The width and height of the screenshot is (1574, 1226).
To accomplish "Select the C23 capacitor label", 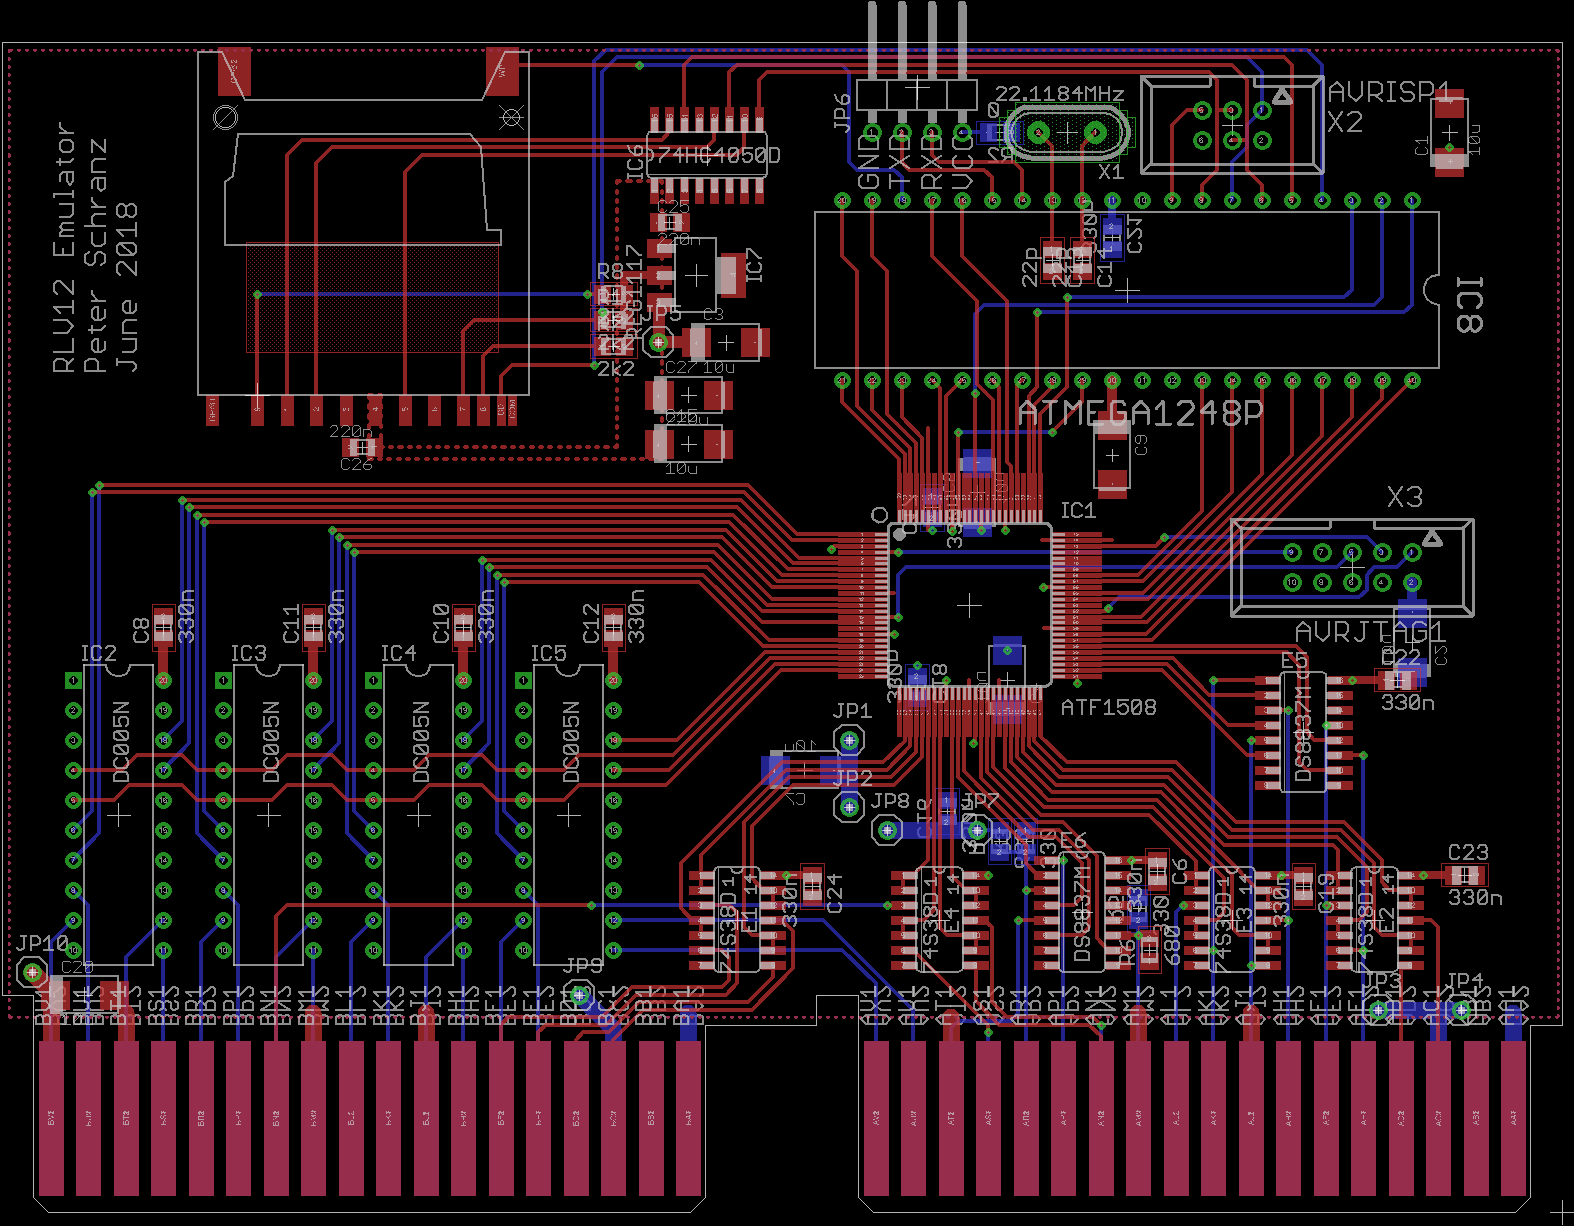I will pyautogui.click(x=1468, y=852).
